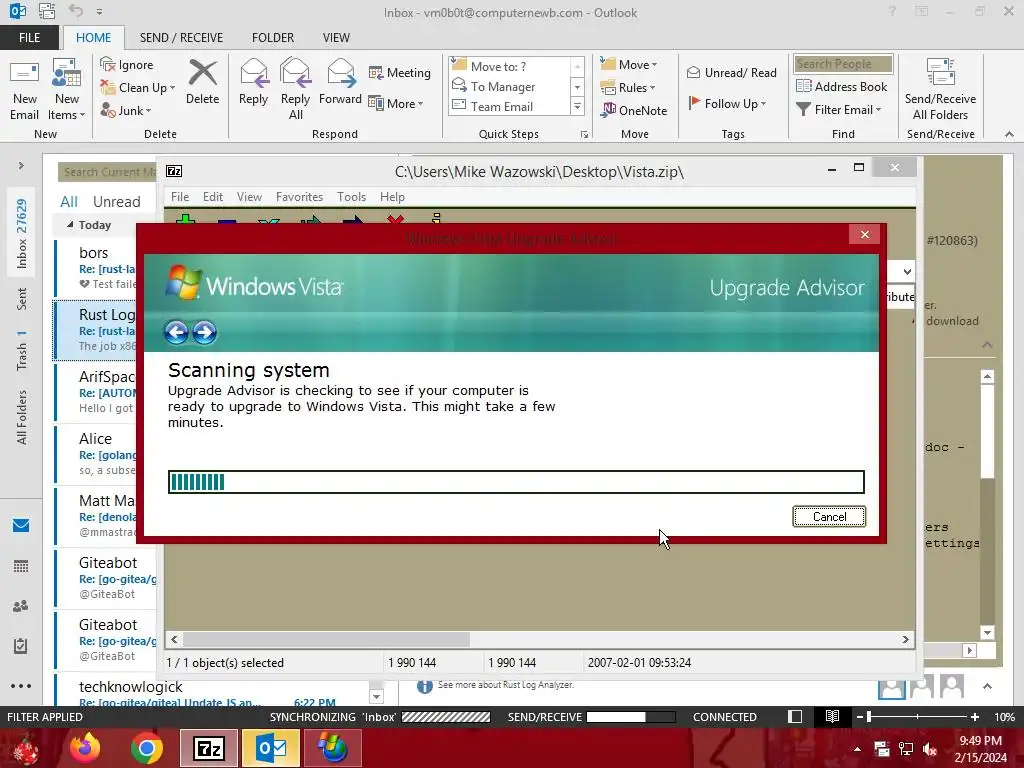Click in Search People field

[x=843, y=64]
